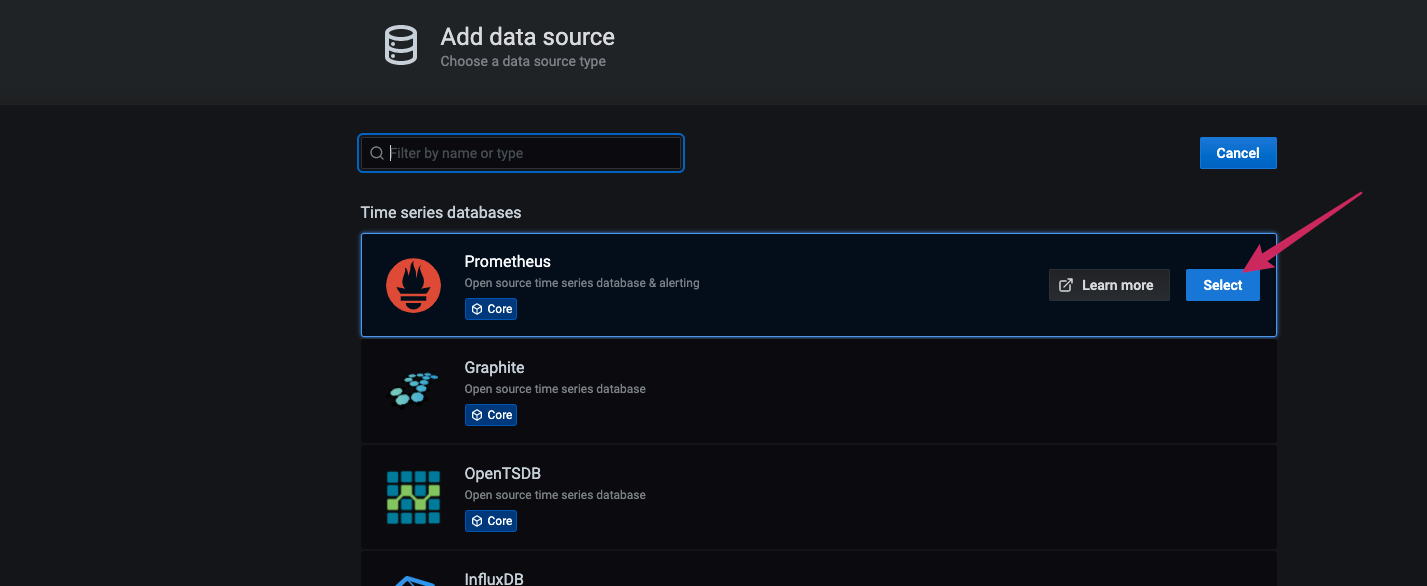Screen dimensions: 1427x586
Task: Focus the Filter by name or type field
Action: click(x=521, y=153)
